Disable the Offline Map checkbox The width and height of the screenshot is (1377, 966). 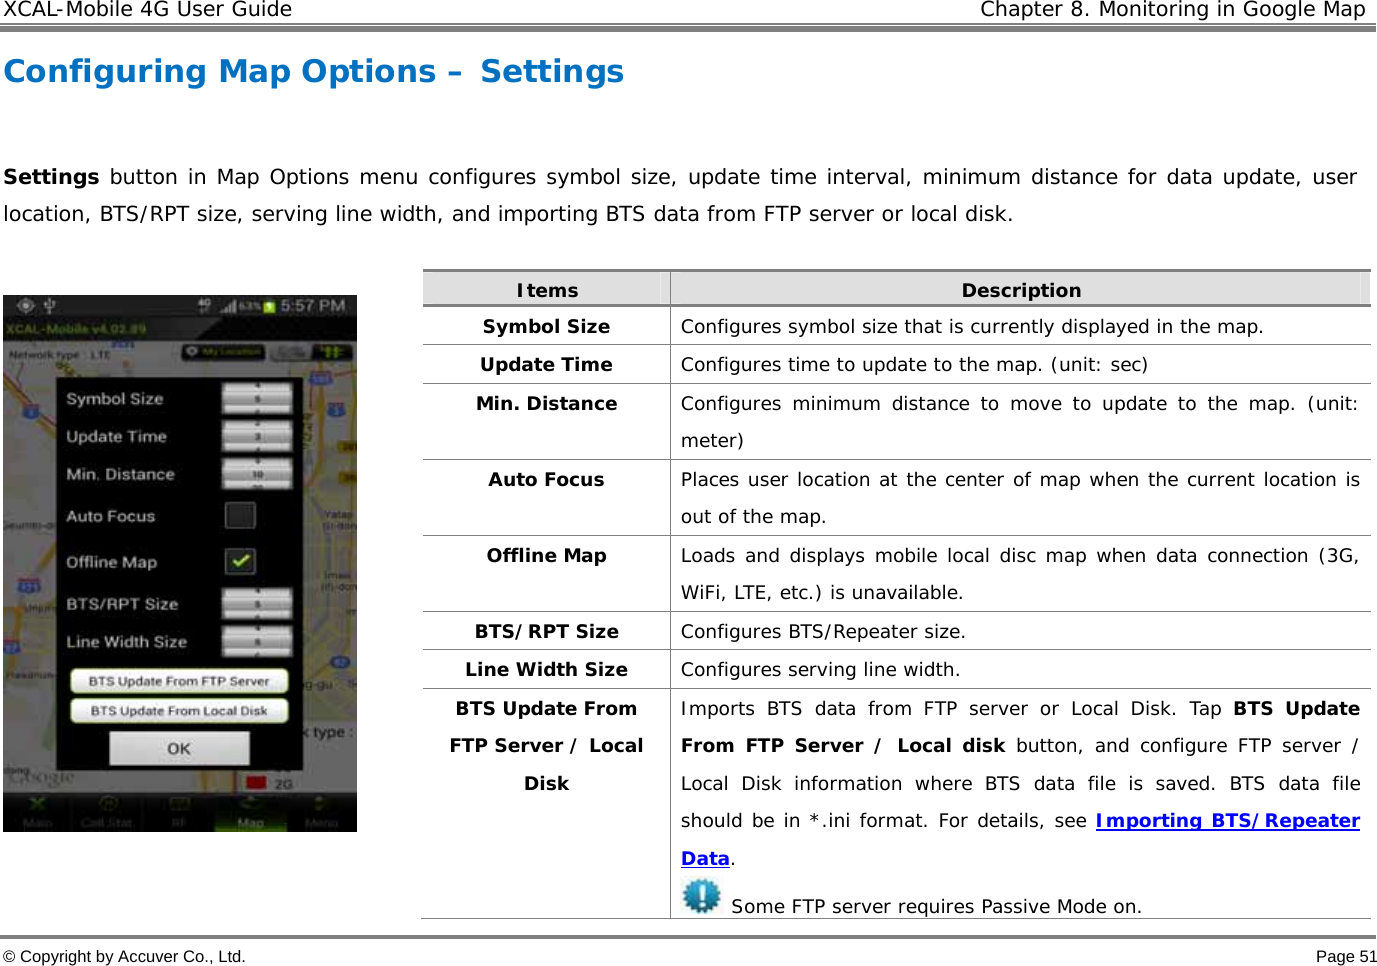(x=239, y=561)
